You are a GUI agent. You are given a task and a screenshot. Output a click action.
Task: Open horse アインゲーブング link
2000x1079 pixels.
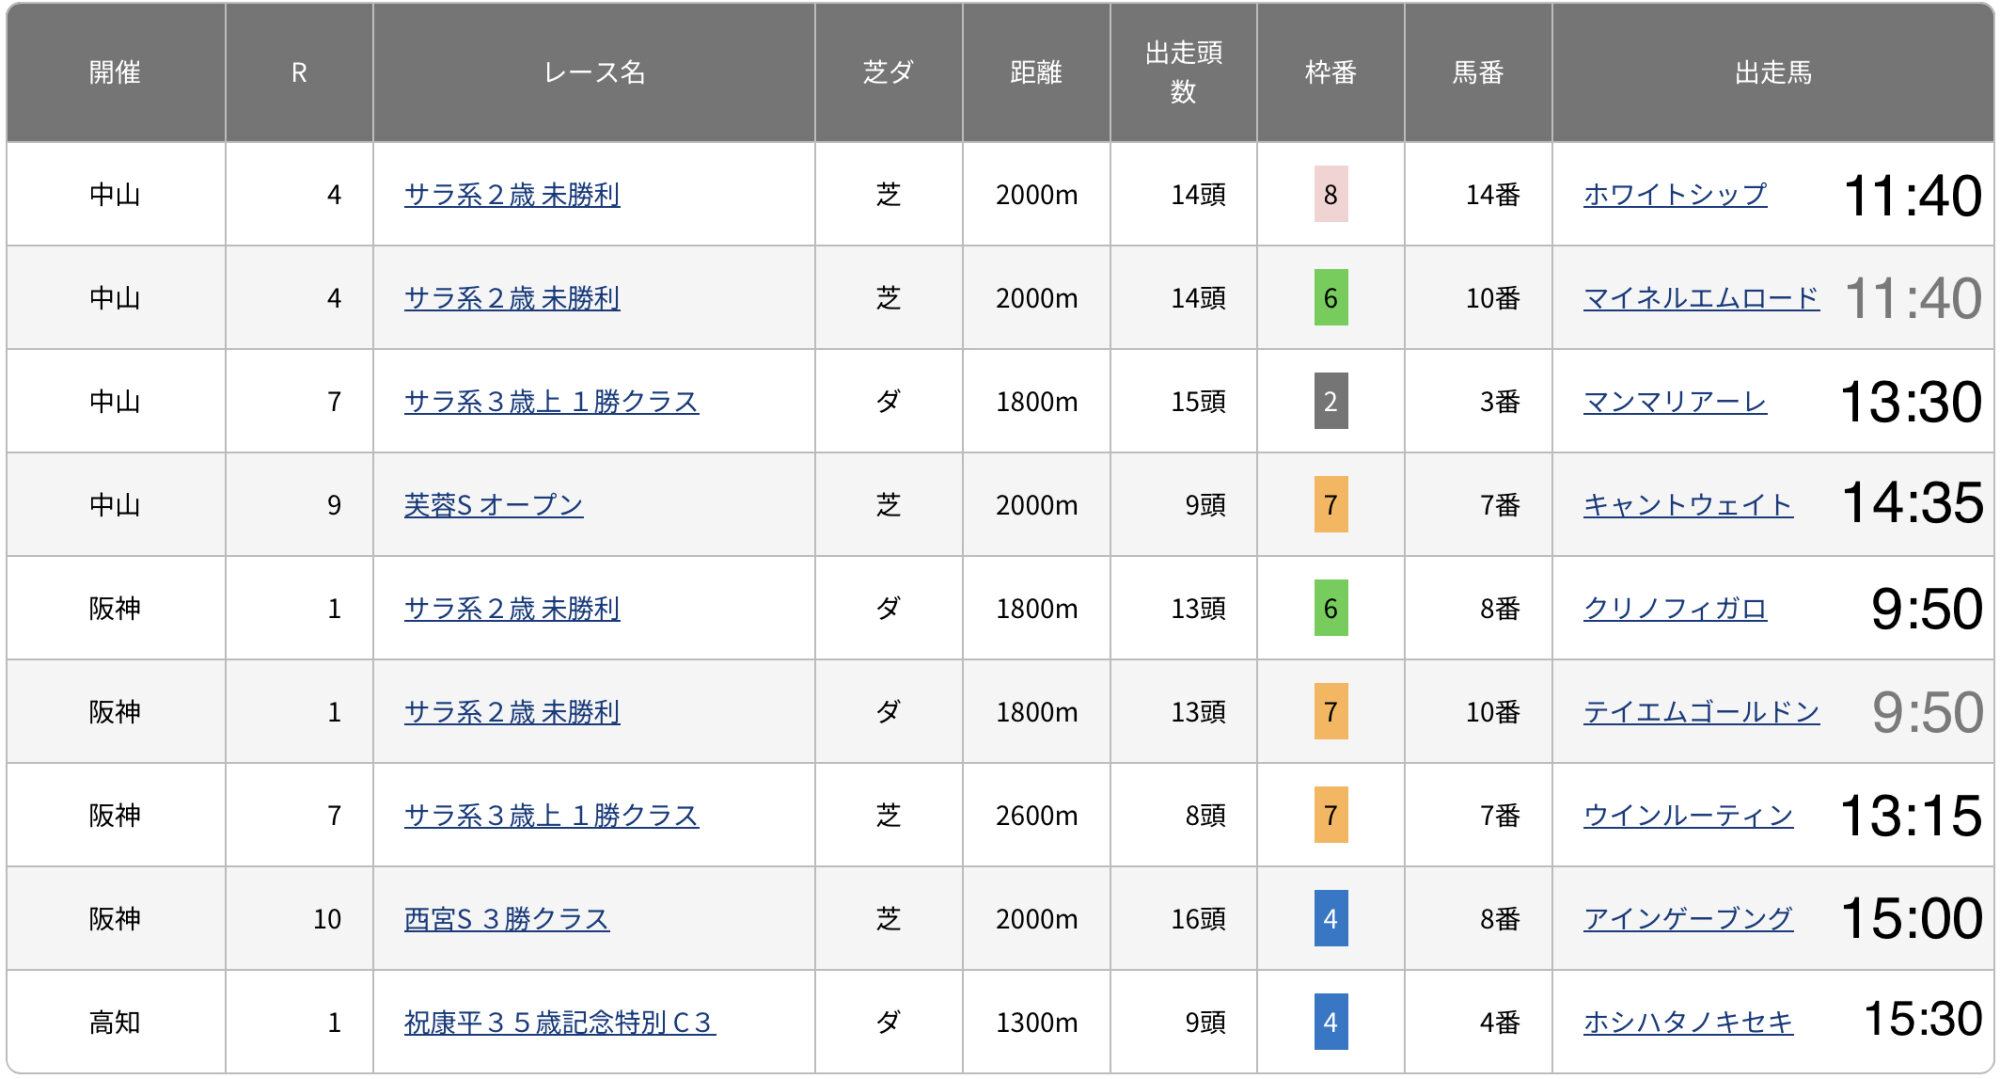1688,919
